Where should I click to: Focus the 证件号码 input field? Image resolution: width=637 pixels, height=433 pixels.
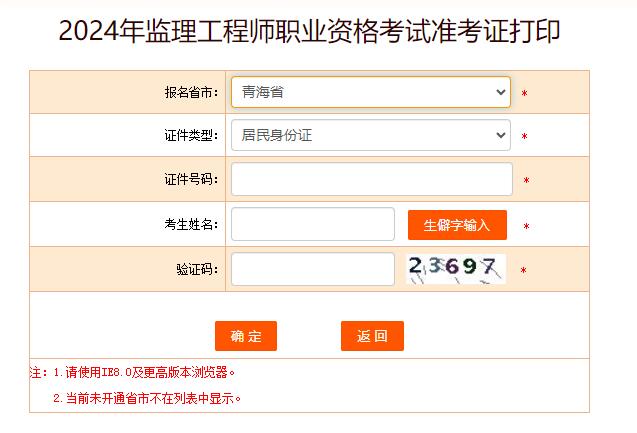pos(372,179)
